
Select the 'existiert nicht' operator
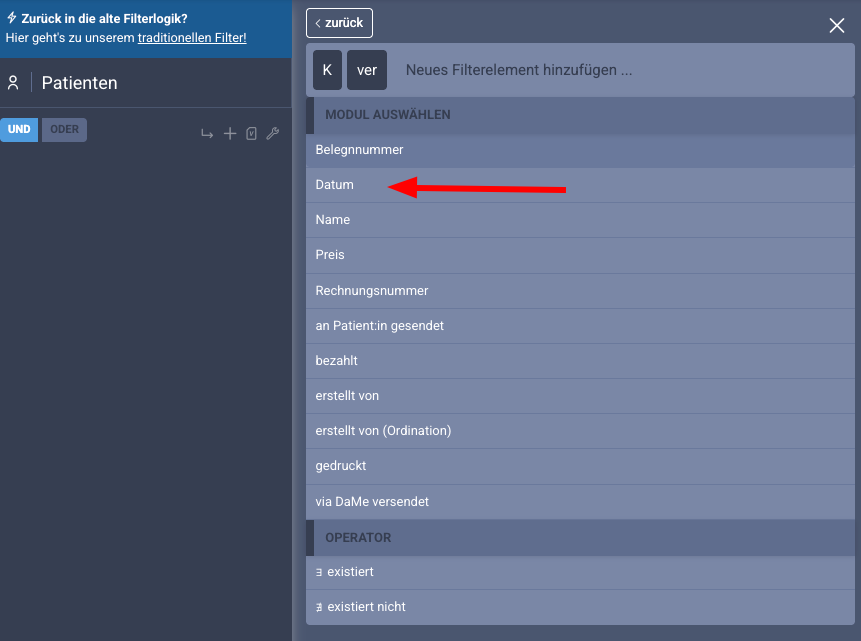click(x=360, y=607)
